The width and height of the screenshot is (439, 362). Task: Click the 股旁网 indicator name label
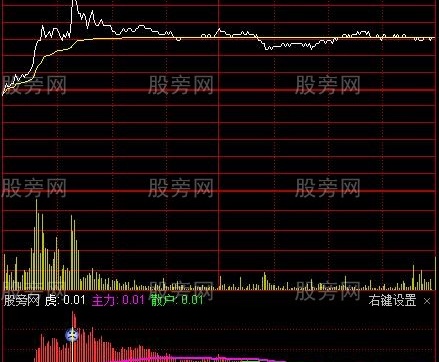(22, 300)
